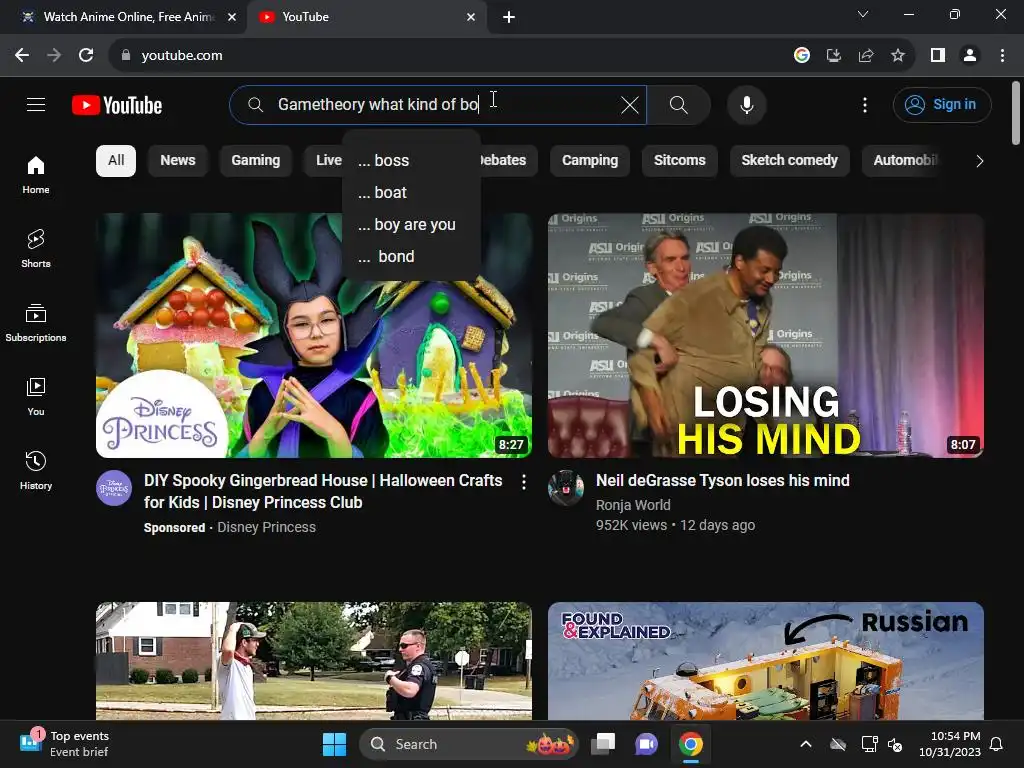Open the Disney Princess channel name link

(266, 527)
